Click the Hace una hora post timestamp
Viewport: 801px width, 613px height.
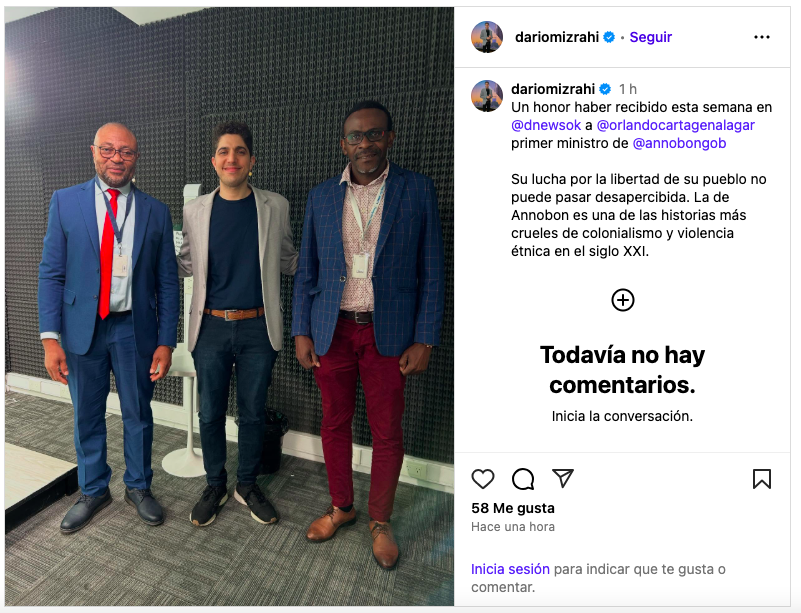pos(512,527)
